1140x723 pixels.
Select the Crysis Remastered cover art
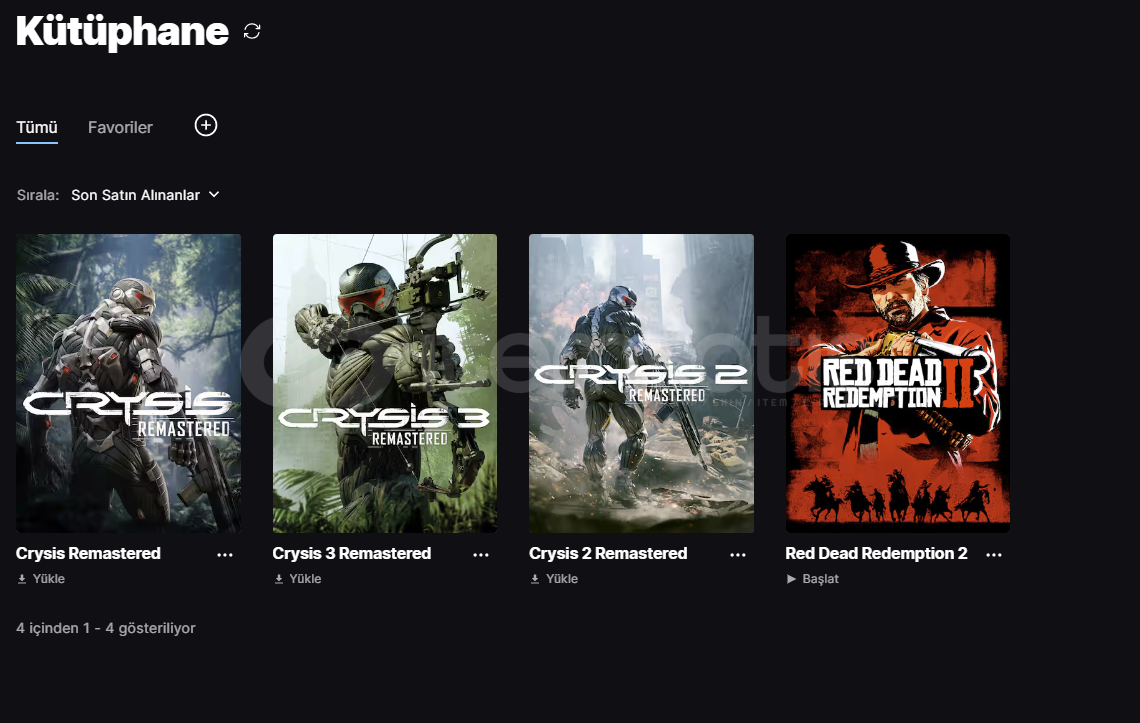(x=129, y=383)
